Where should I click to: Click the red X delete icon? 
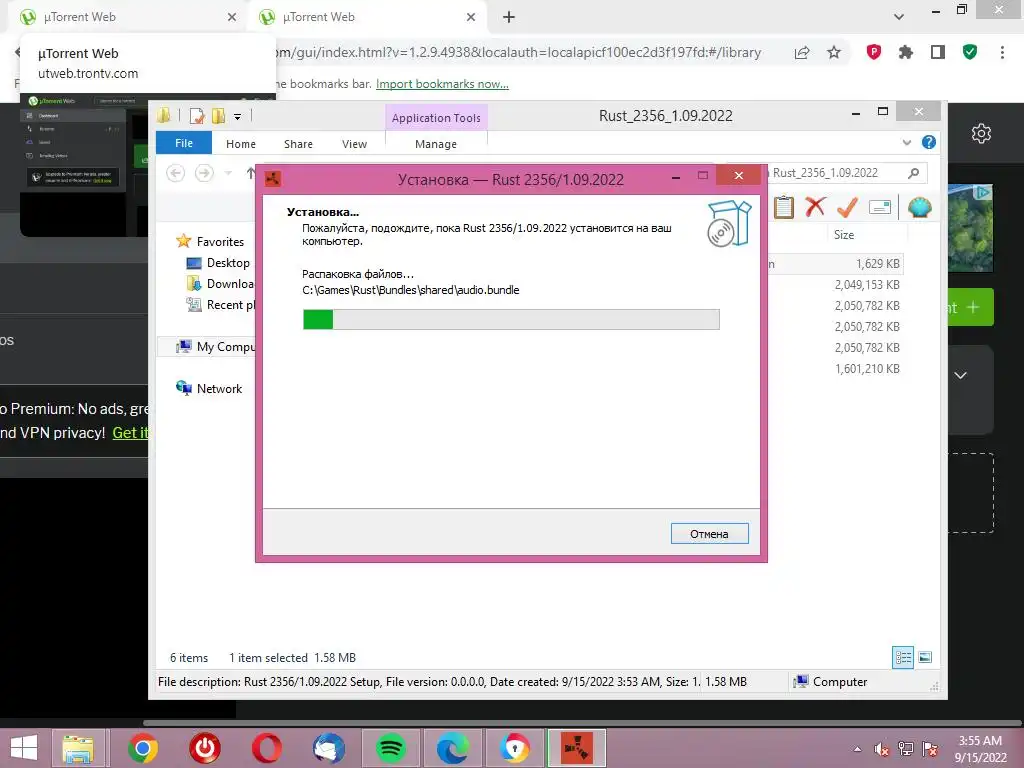click(815, 207)
